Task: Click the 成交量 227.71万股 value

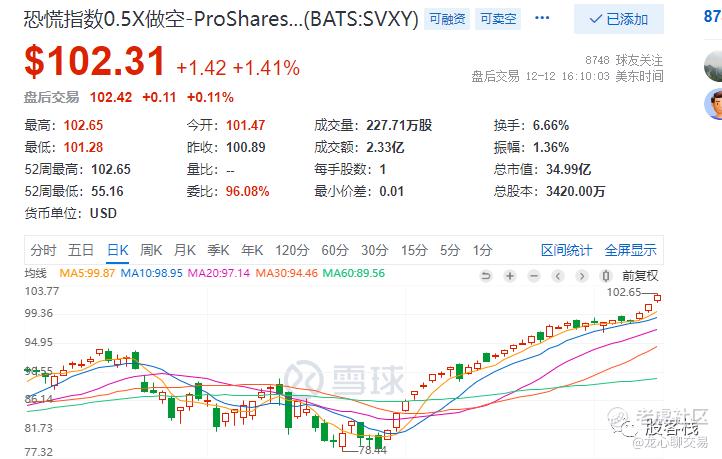Action: [399, 125]
